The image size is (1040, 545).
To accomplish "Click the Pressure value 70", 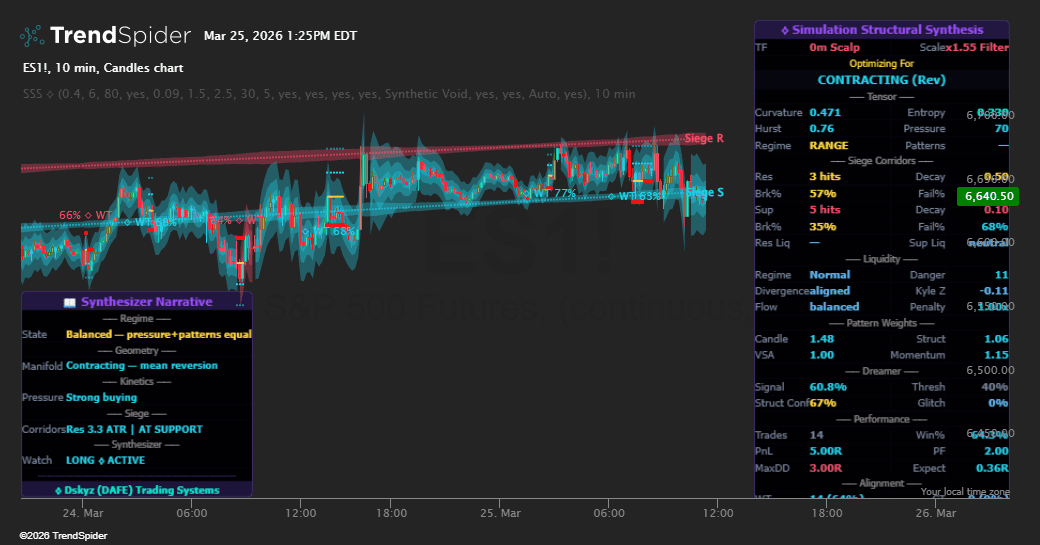I will click(1002, 129).
